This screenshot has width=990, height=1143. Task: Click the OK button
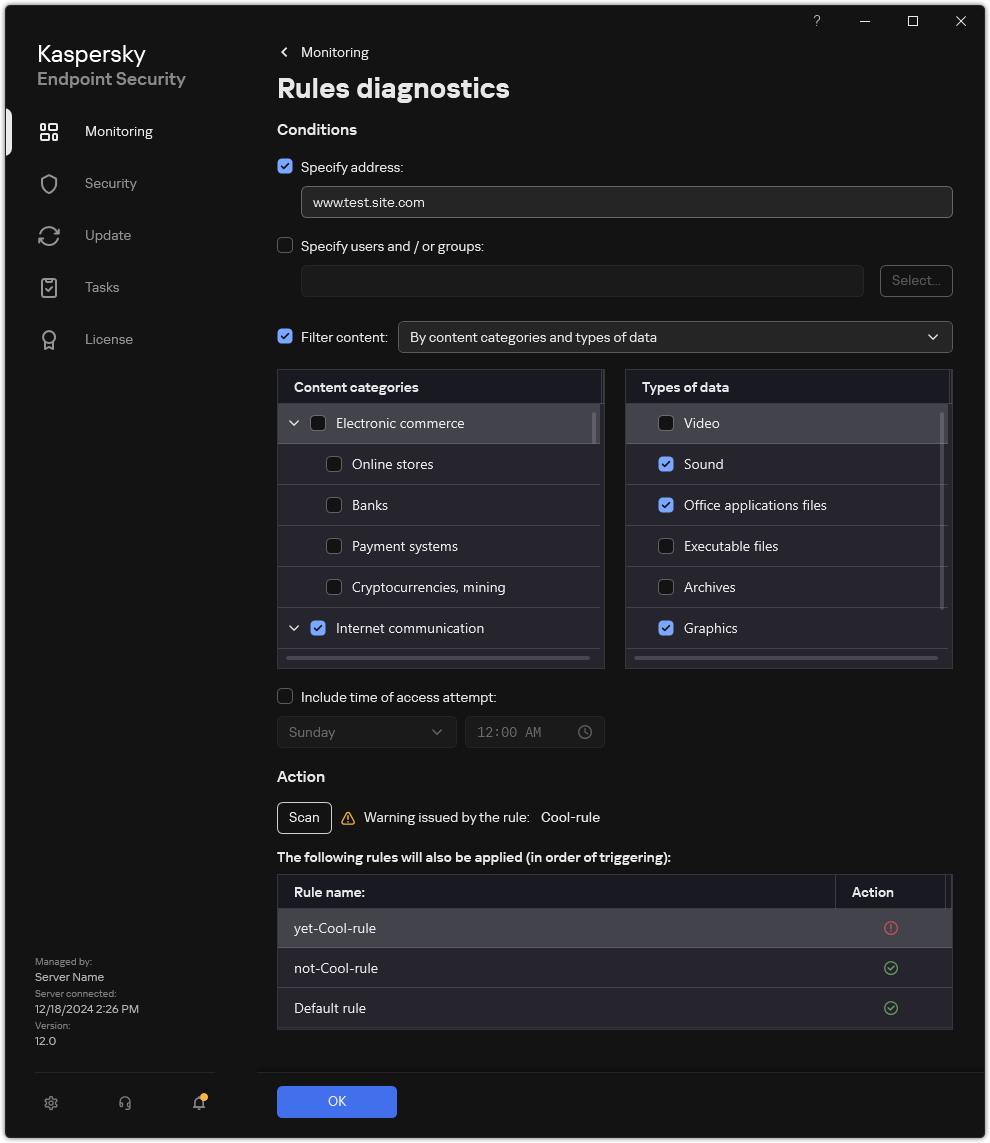pos(337,1101)
